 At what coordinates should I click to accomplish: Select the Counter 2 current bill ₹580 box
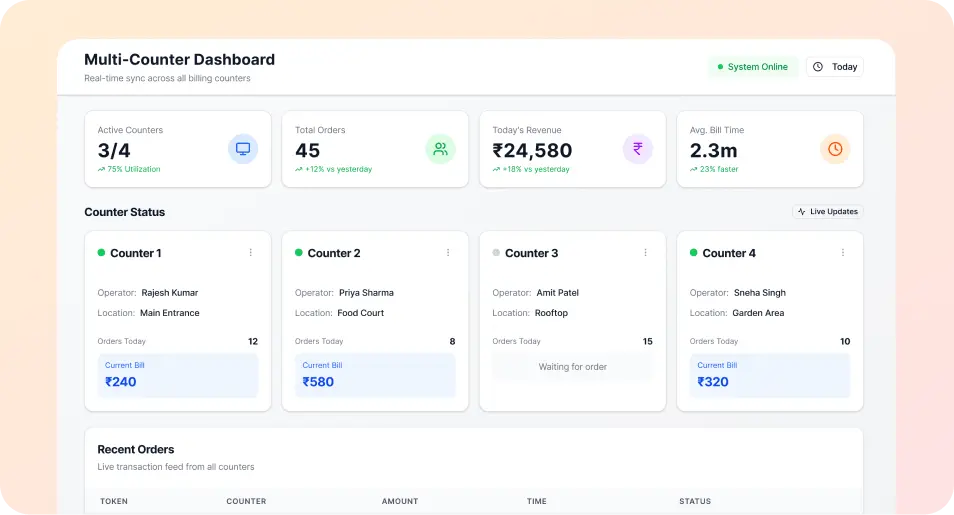tap(375, 375)
